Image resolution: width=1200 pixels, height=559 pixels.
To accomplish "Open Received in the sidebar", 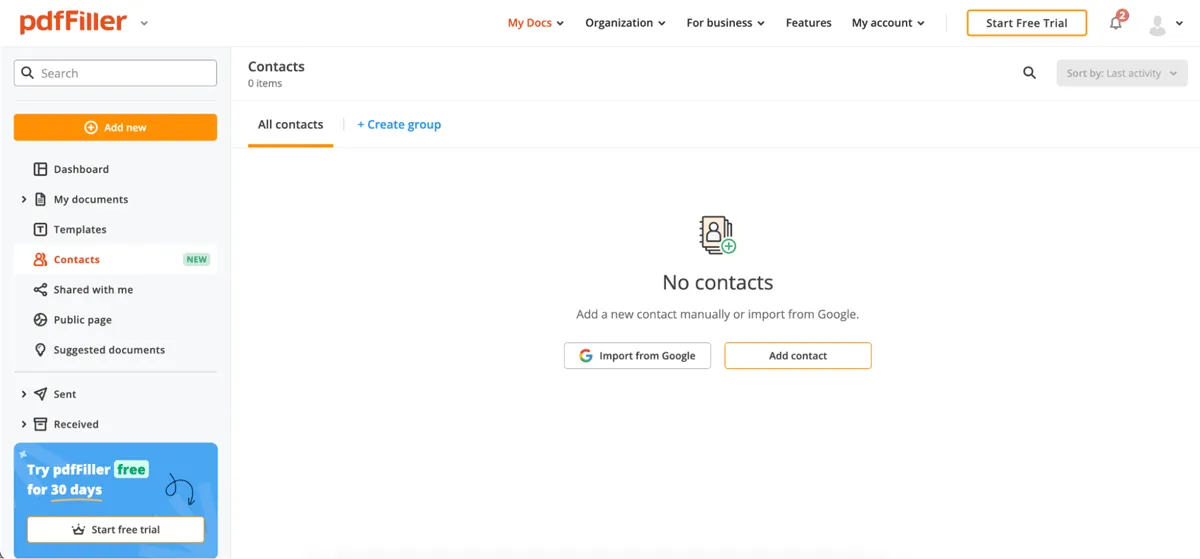I will pyautogui.click(x=76, y=424).
